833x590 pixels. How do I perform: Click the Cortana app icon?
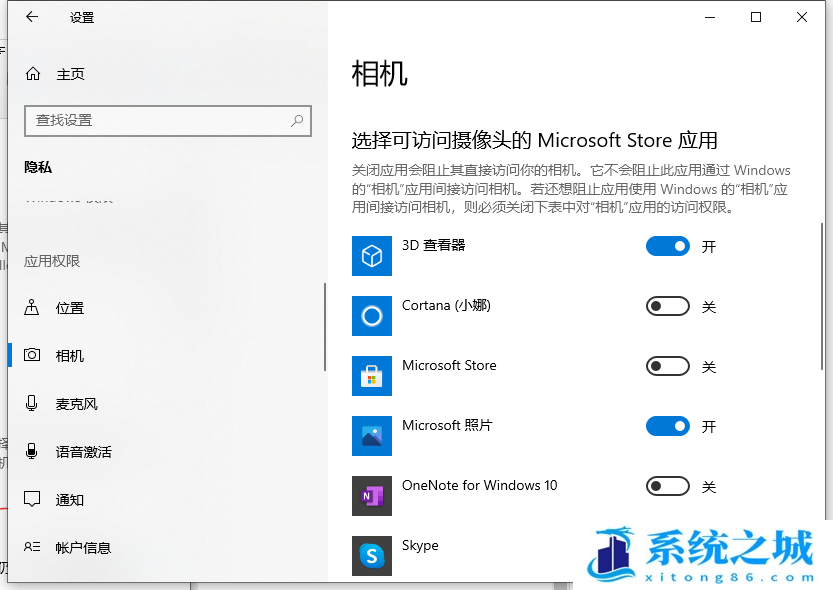click(372, 316)
